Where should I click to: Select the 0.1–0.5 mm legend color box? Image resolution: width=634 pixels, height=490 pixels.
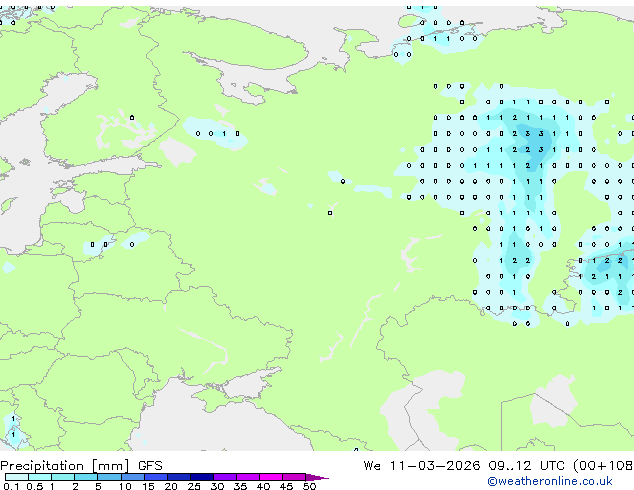pos(17,477)
